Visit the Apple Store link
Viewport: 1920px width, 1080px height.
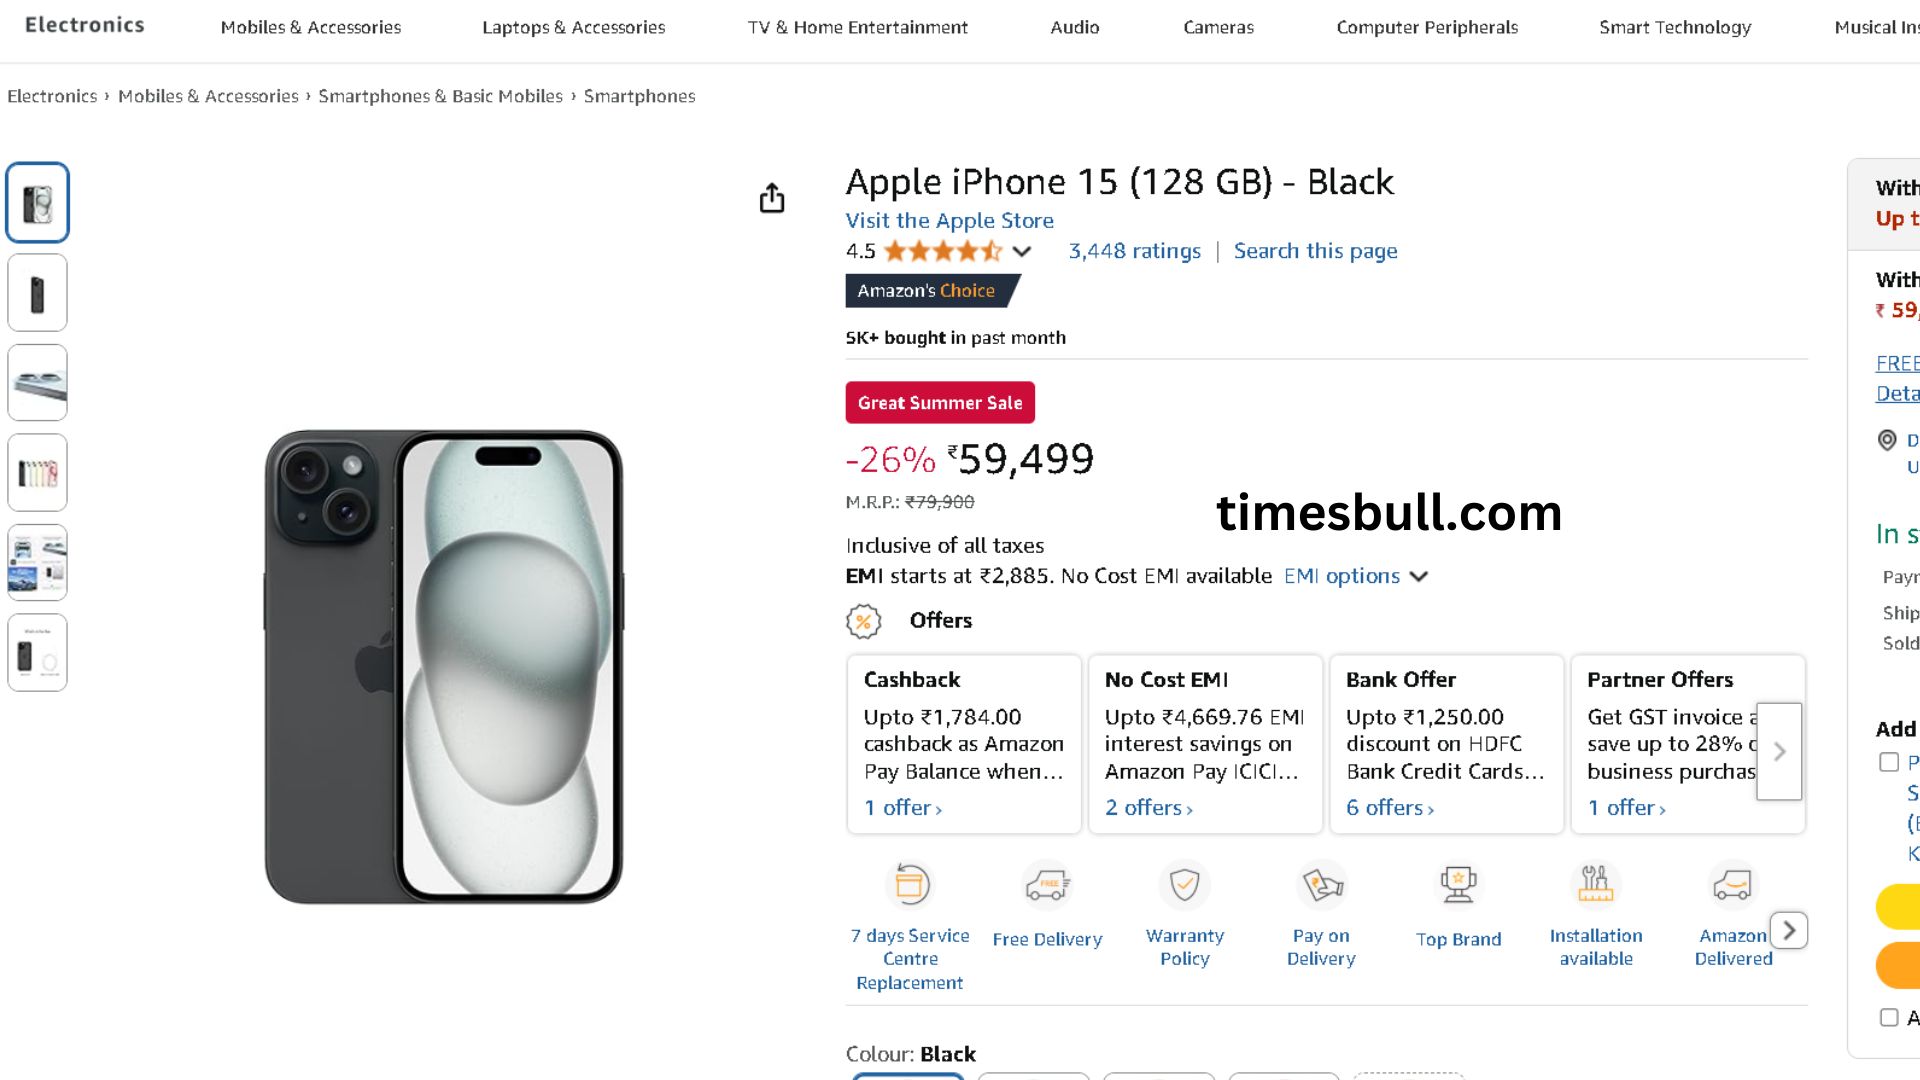click(949, 221)
